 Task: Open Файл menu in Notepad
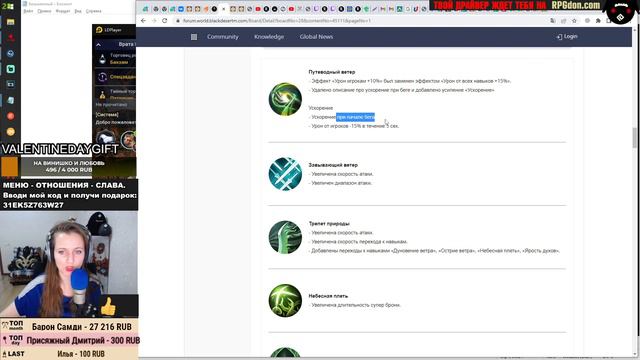click(x=28, y=11)
